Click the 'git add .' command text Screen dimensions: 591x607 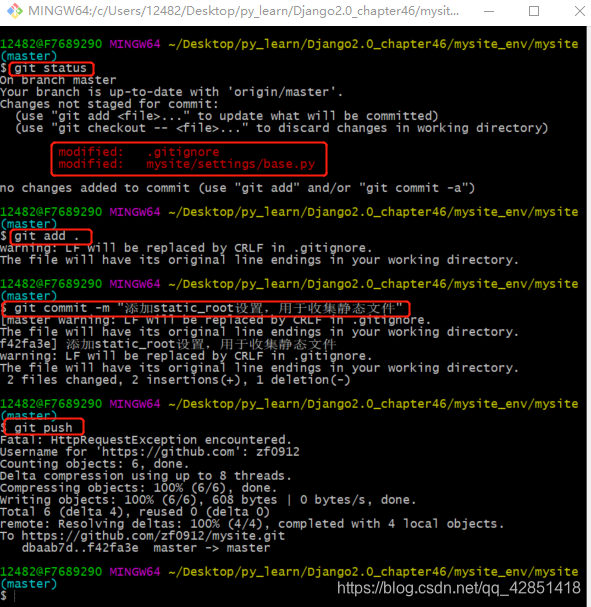pyautogui.click(x=46, y=236)
